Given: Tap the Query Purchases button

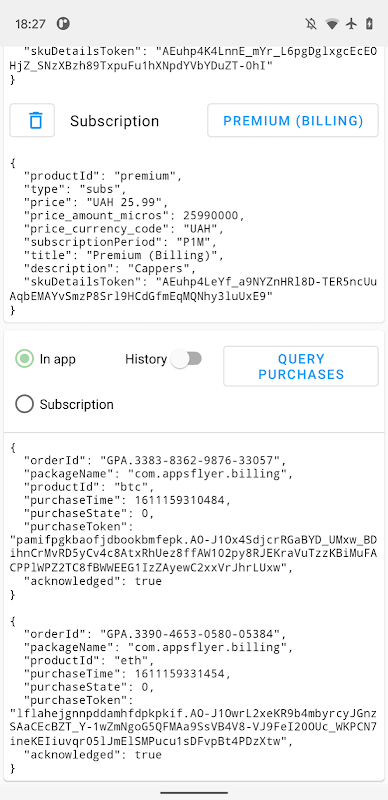Looking at the screenshot, I should (301, 366).
